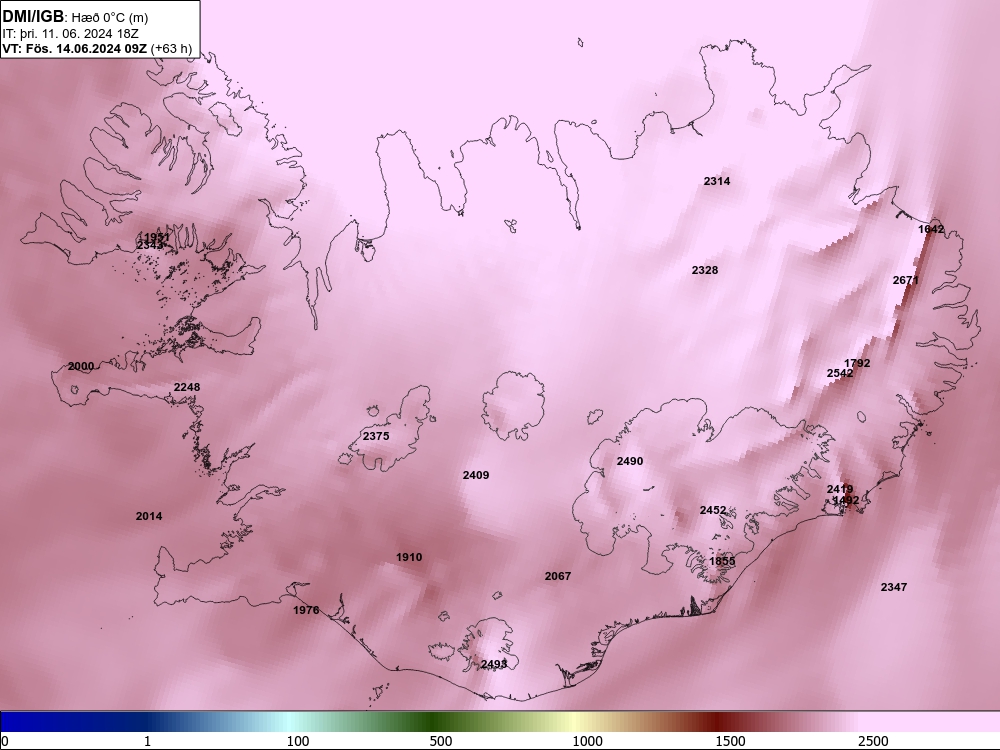Click the 2419 value label
Viewport: 1000px width, 750px height.
coord(840,489)
